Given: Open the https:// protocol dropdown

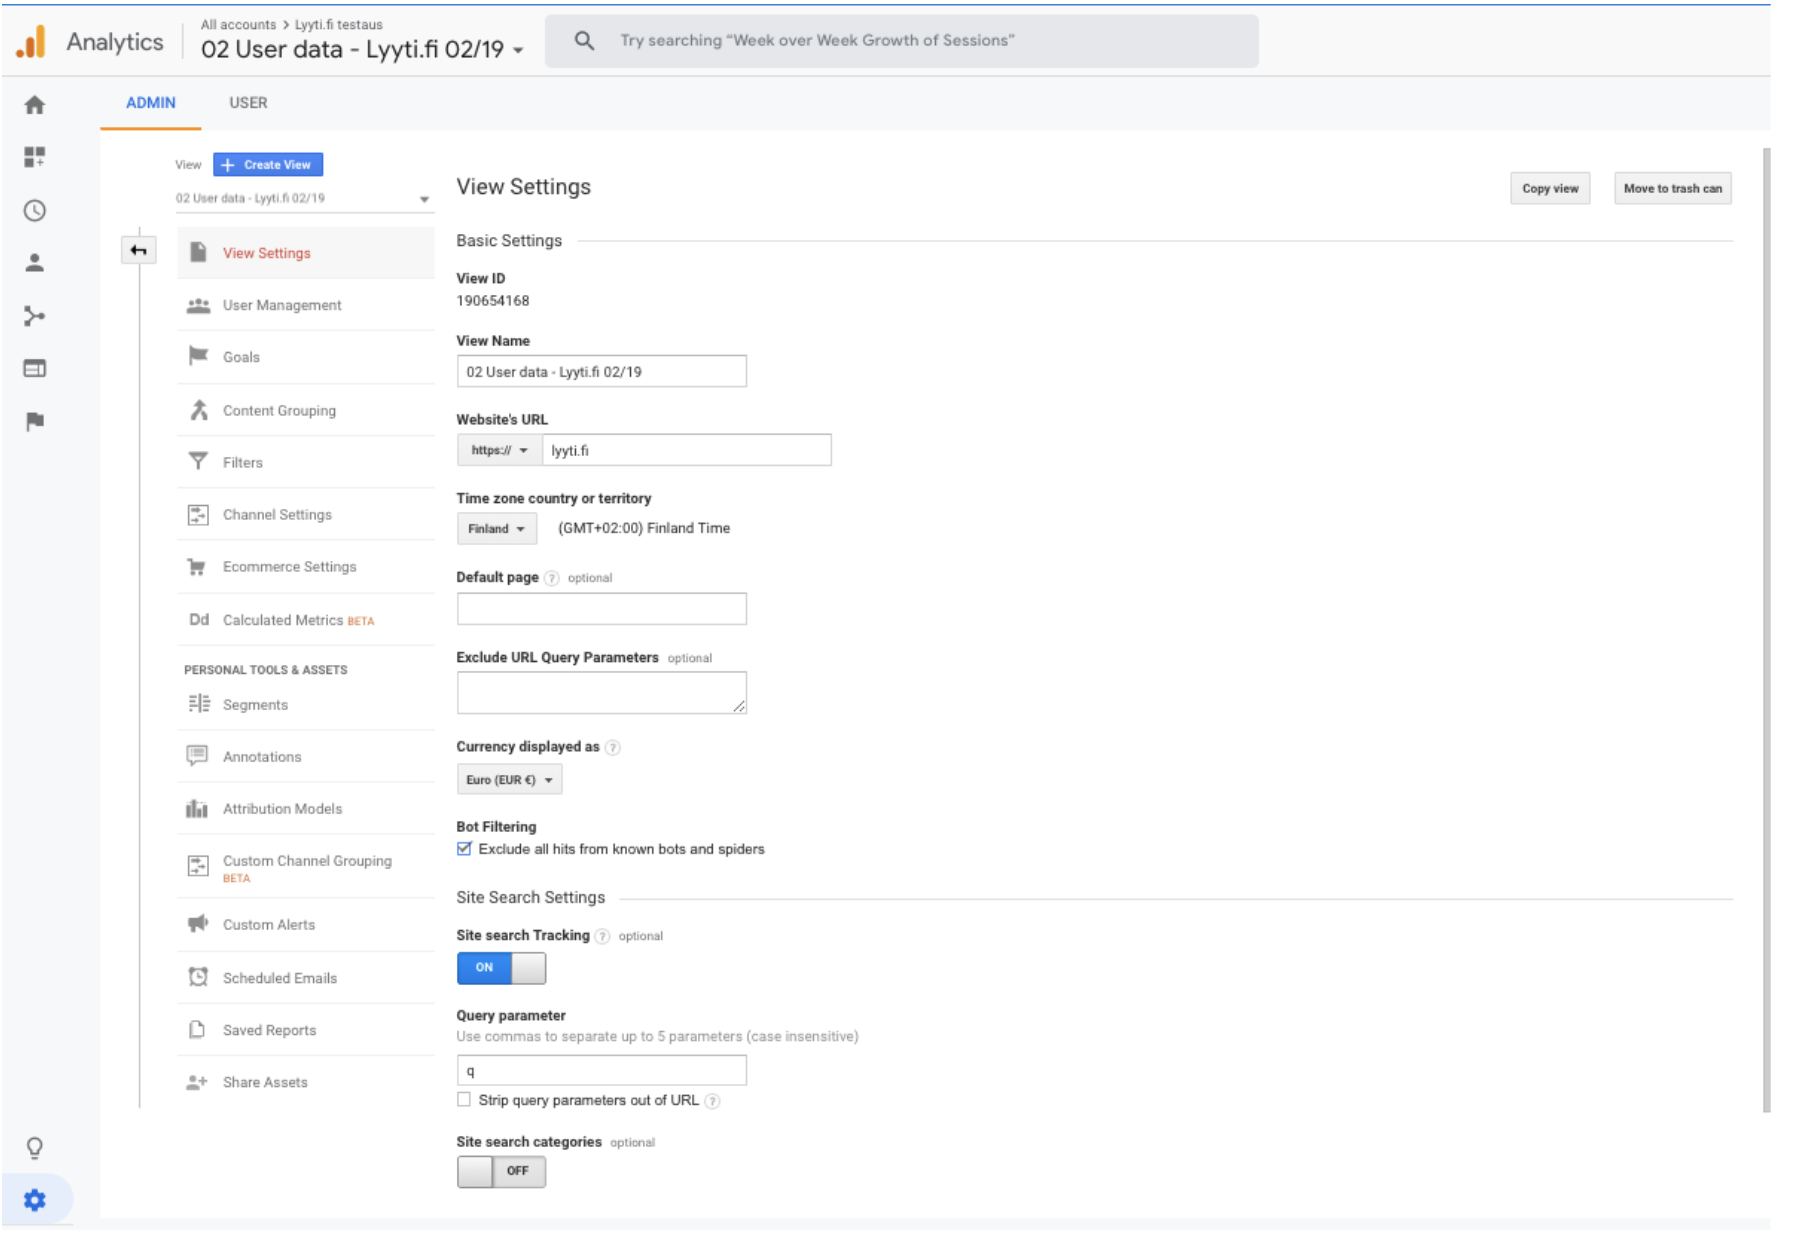Looking at the screenshot, I should (x=499, y=451).
